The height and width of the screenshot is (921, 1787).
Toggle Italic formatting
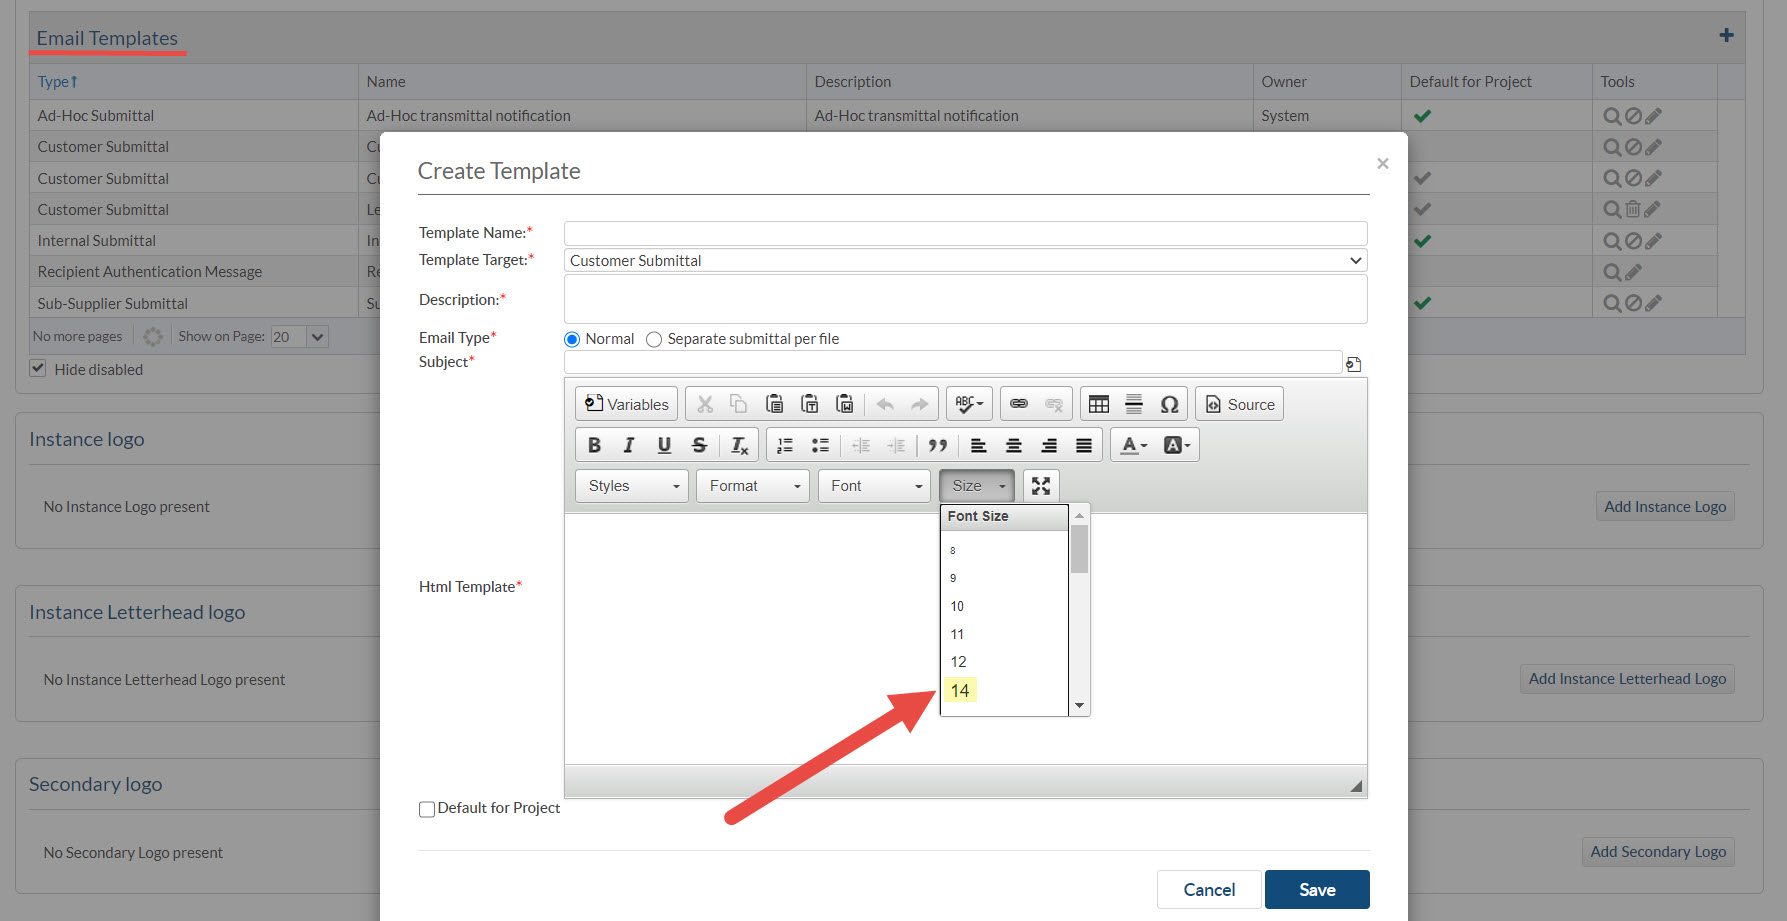coord(629,445)
